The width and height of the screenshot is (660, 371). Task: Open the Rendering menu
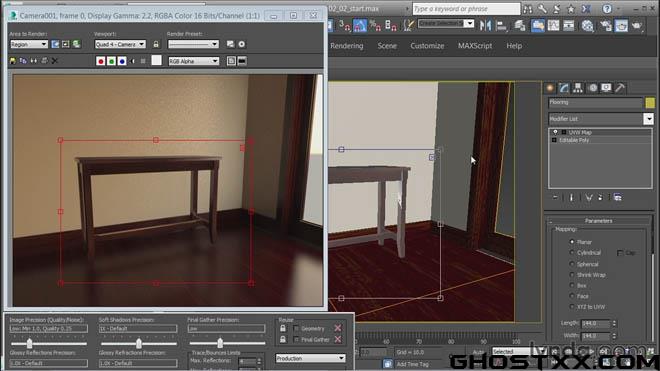coord(346,46)
